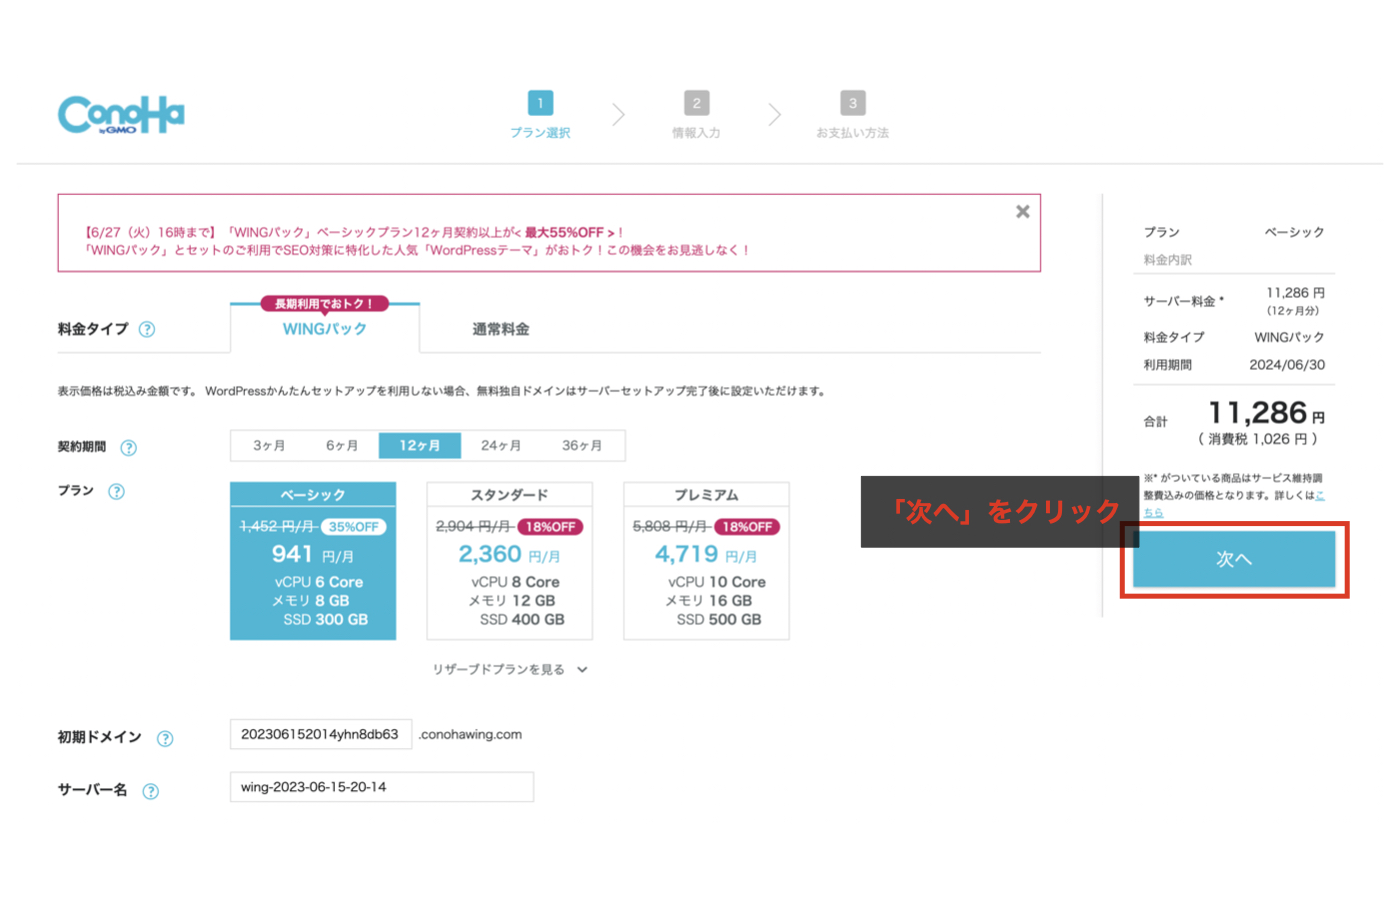Close the WING pack promotion banner
The image size is (1400, 900).
1022,212
